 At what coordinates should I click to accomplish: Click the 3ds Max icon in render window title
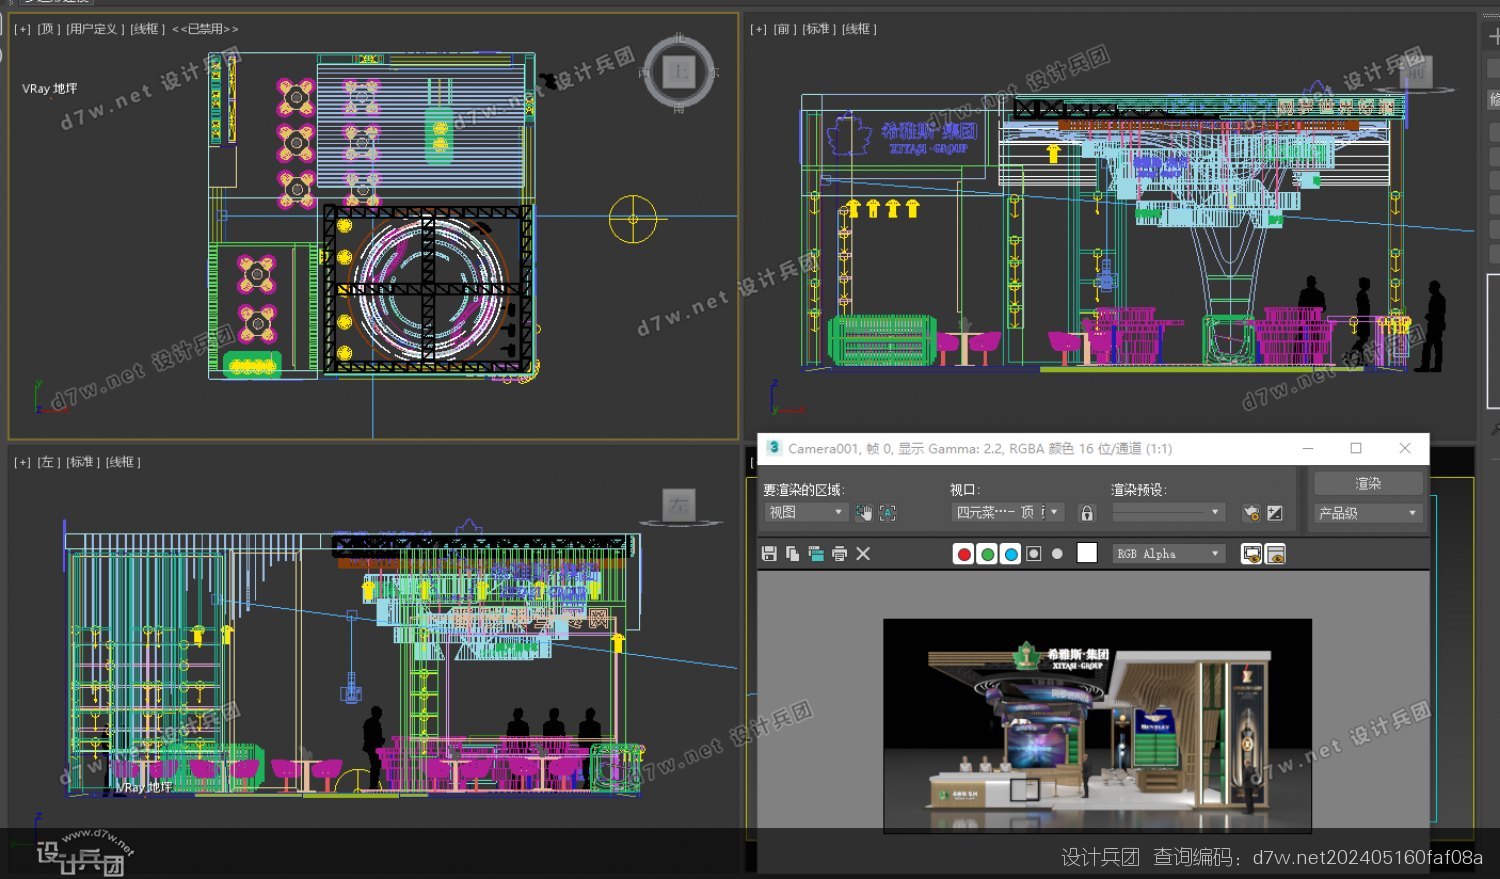point(773,448)
